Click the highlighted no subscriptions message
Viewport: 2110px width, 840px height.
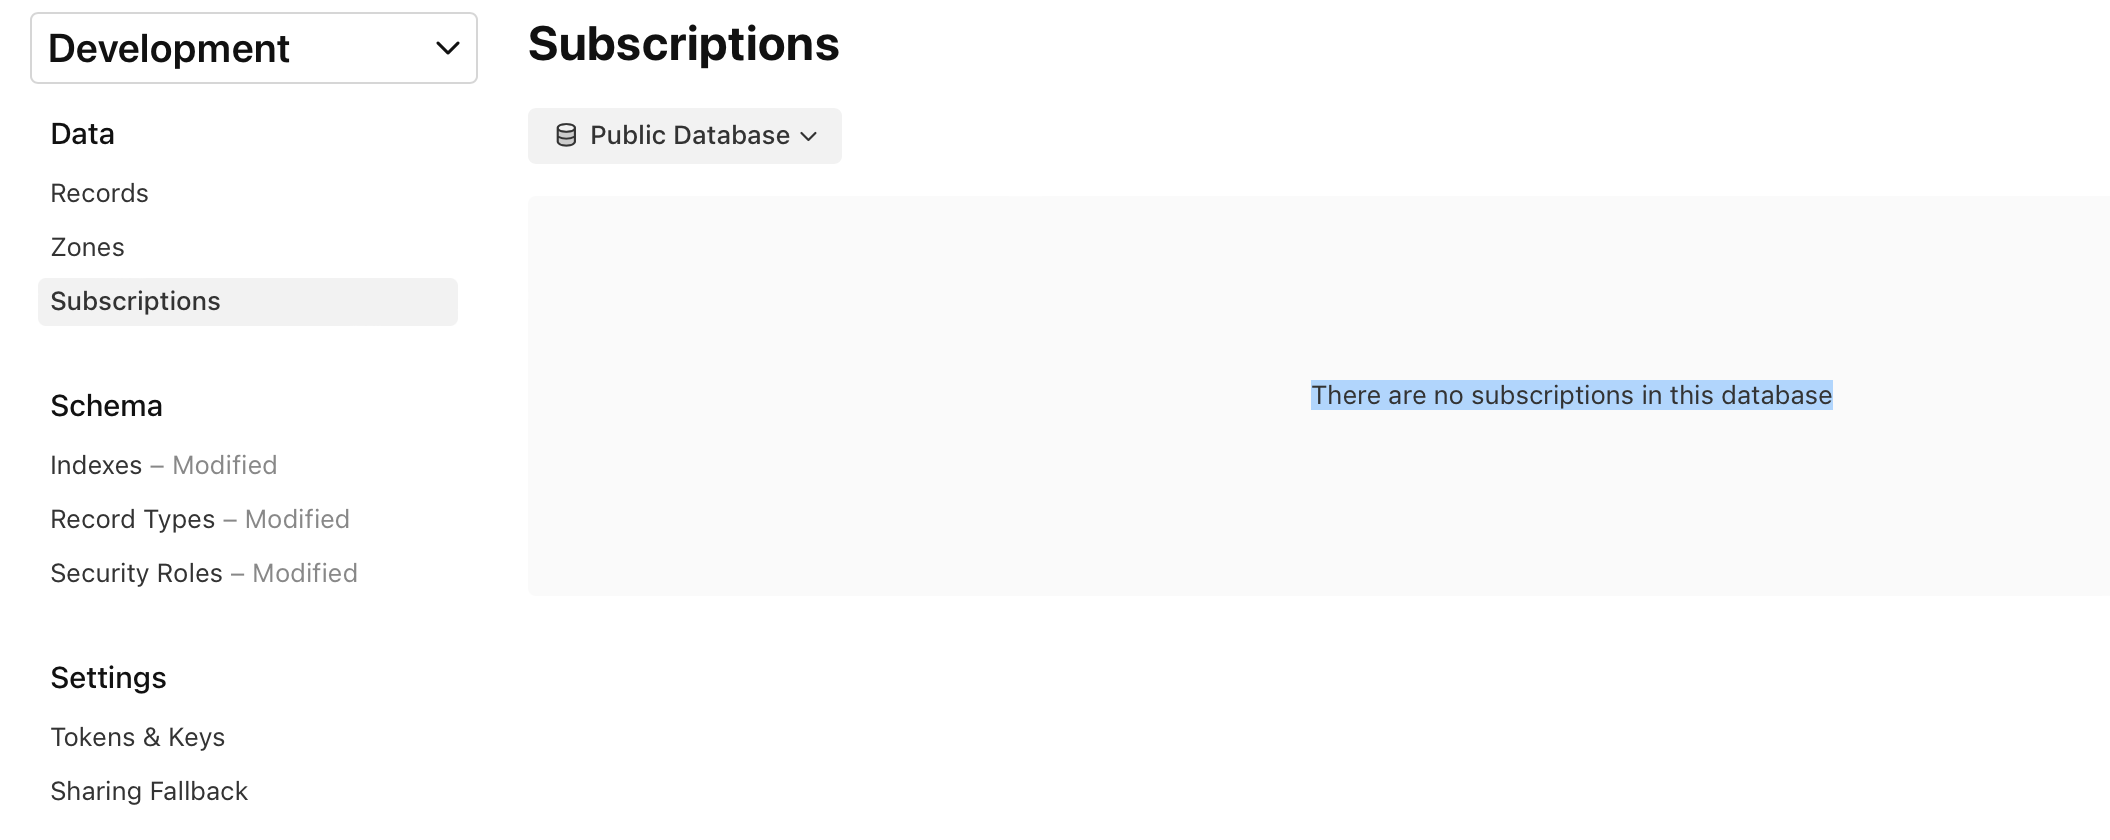coord(1571,395)
